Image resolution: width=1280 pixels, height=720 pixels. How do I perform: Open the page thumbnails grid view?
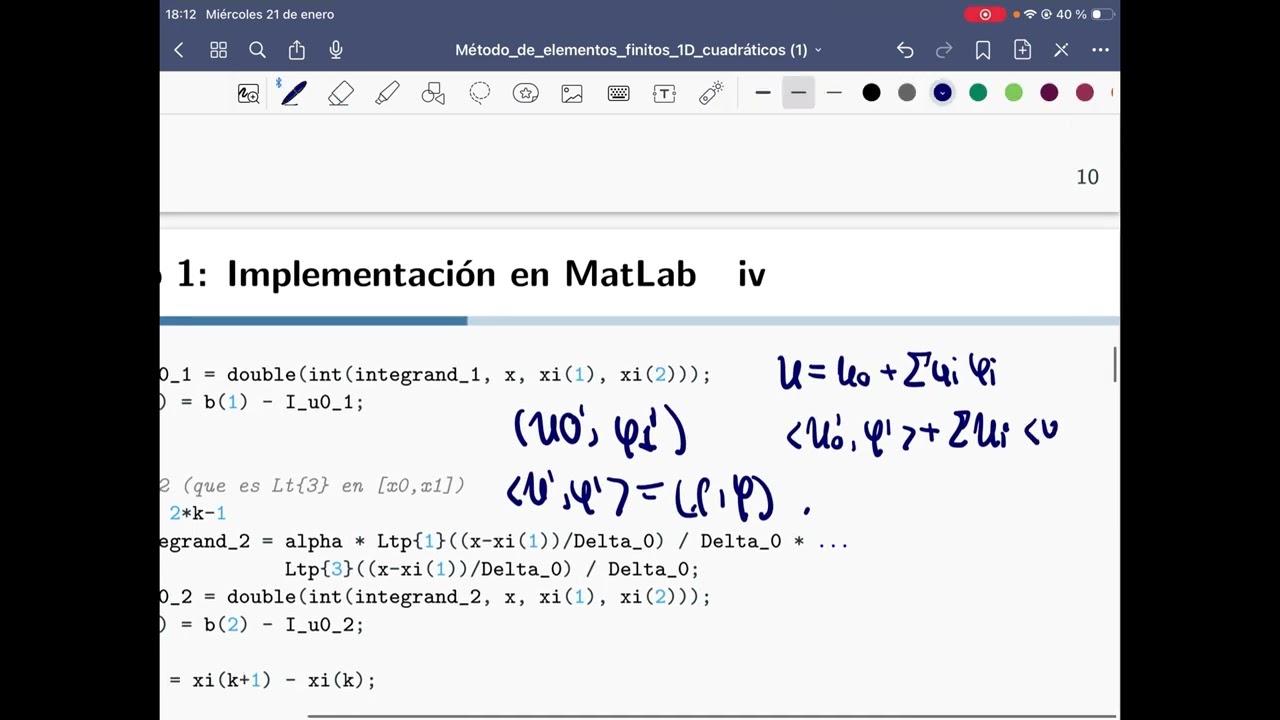coord(218,50)
